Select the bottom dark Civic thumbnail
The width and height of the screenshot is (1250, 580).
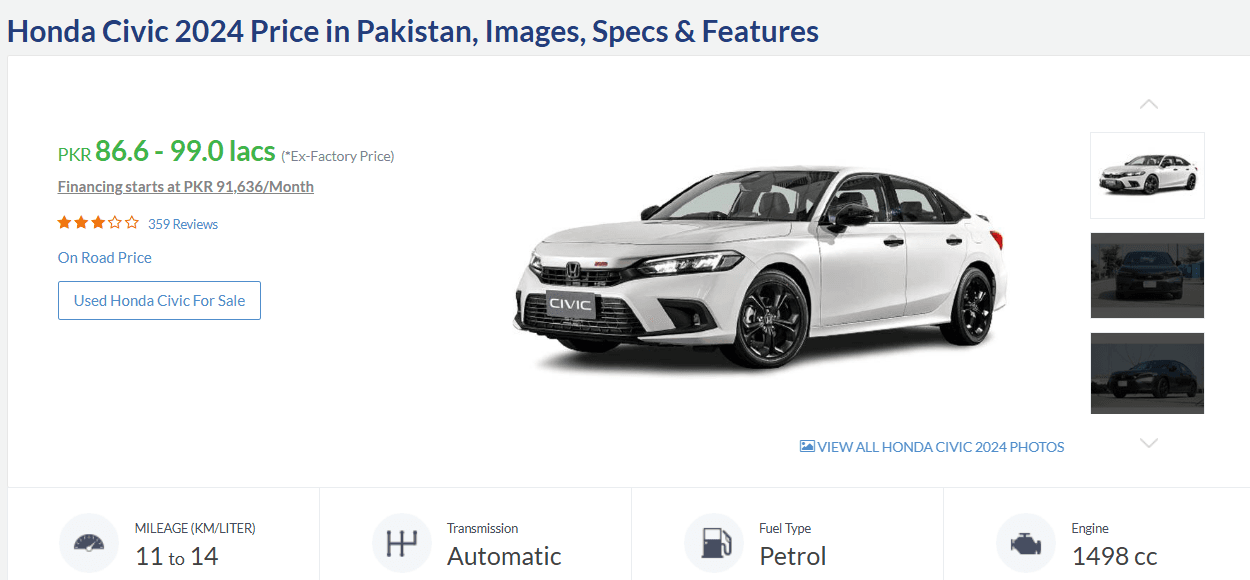tap(1147, 373)
